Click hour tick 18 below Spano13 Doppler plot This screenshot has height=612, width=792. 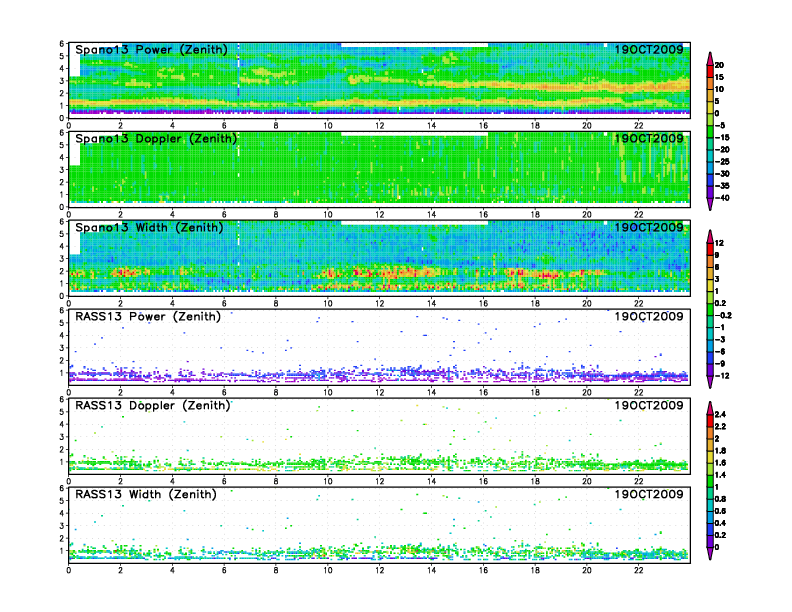[535, 215]
